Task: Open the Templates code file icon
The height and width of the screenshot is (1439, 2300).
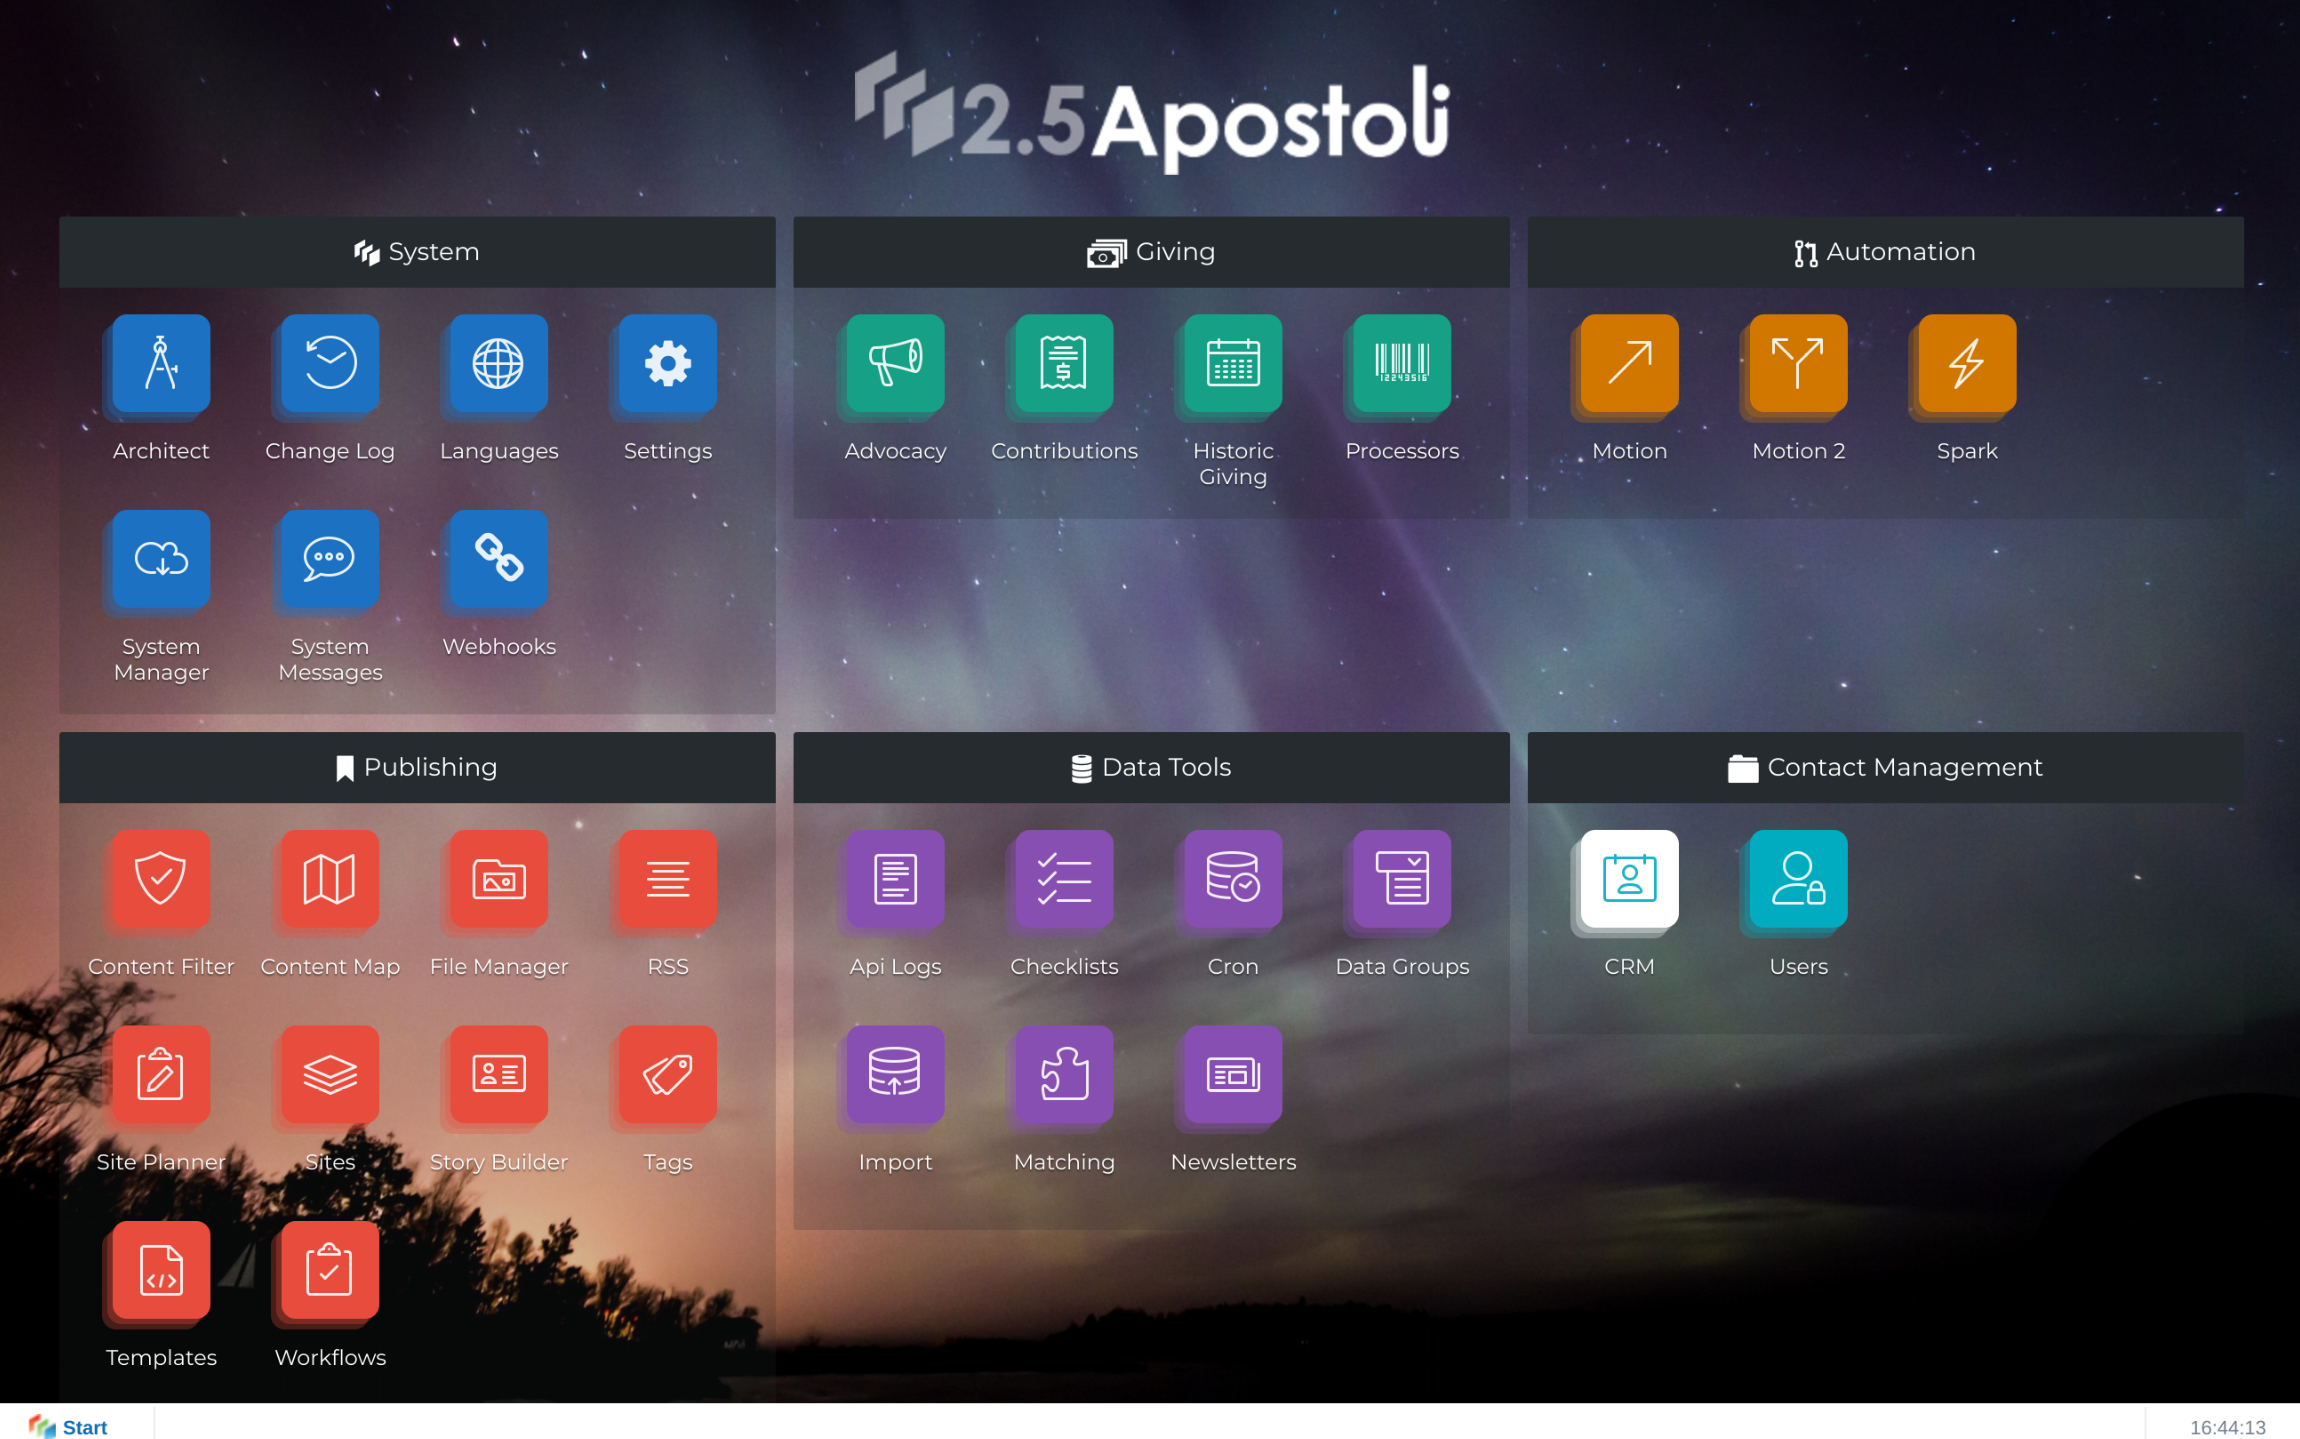Action: tap(161, 1269)
